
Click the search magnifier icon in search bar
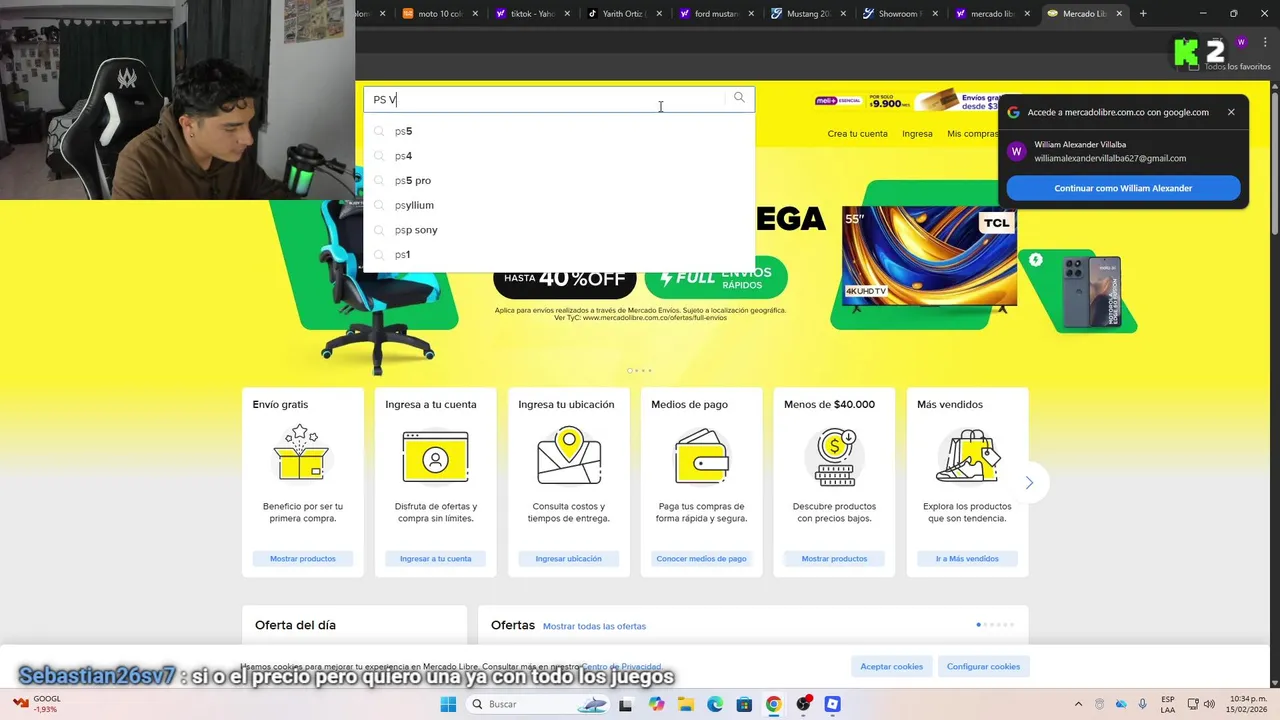pyautogui.click(x=739, y=98)
